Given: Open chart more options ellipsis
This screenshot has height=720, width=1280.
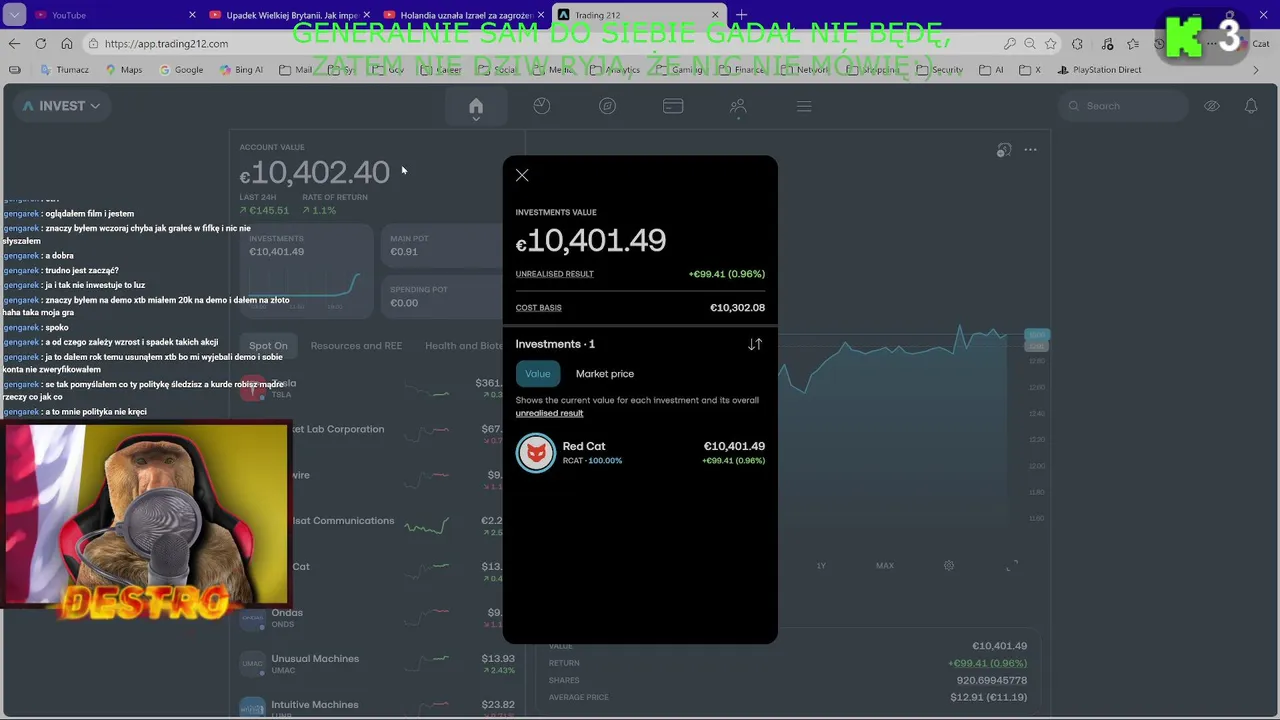Looking at the screenshot, I should tap(1030, 150).
